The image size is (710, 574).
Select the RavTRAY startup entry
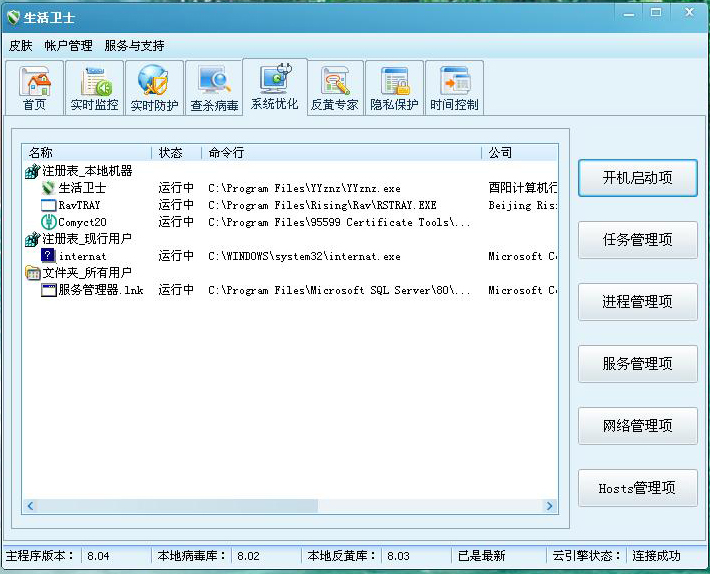coord(79,205)
